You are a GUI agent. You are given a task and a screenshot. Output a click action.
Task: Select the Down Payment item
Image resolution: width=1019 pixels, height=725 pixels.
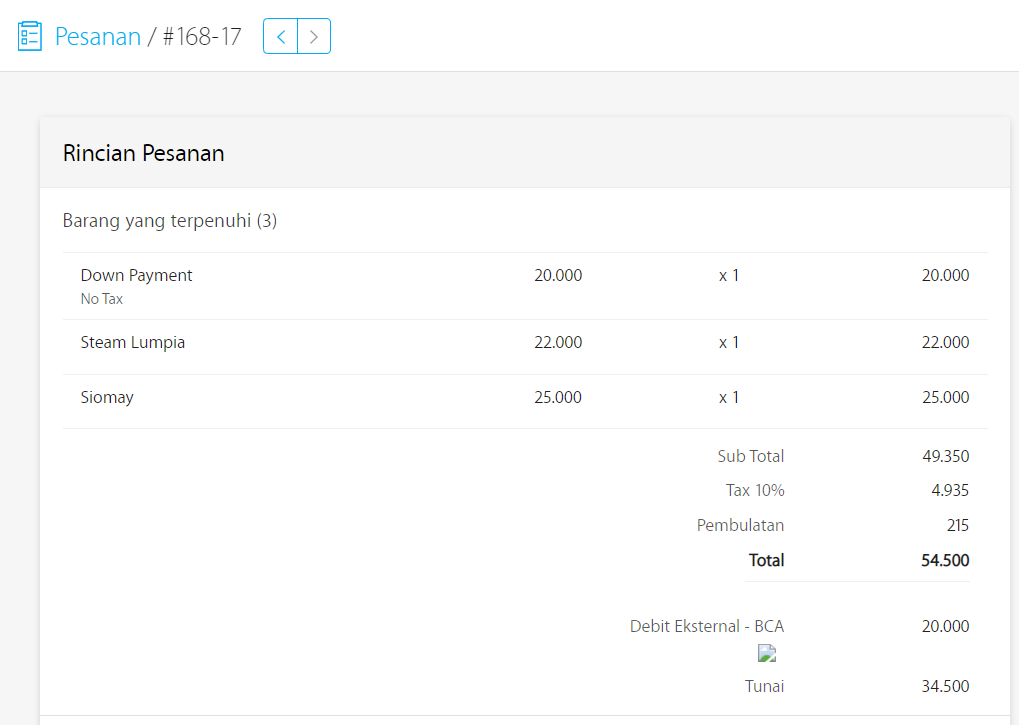pyautogui.click(x=137, y=275)
